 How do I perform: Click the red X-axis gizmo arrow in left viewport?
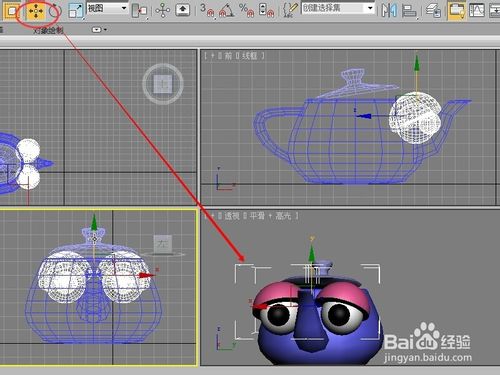pyautogui.click(x=147, y=275)
